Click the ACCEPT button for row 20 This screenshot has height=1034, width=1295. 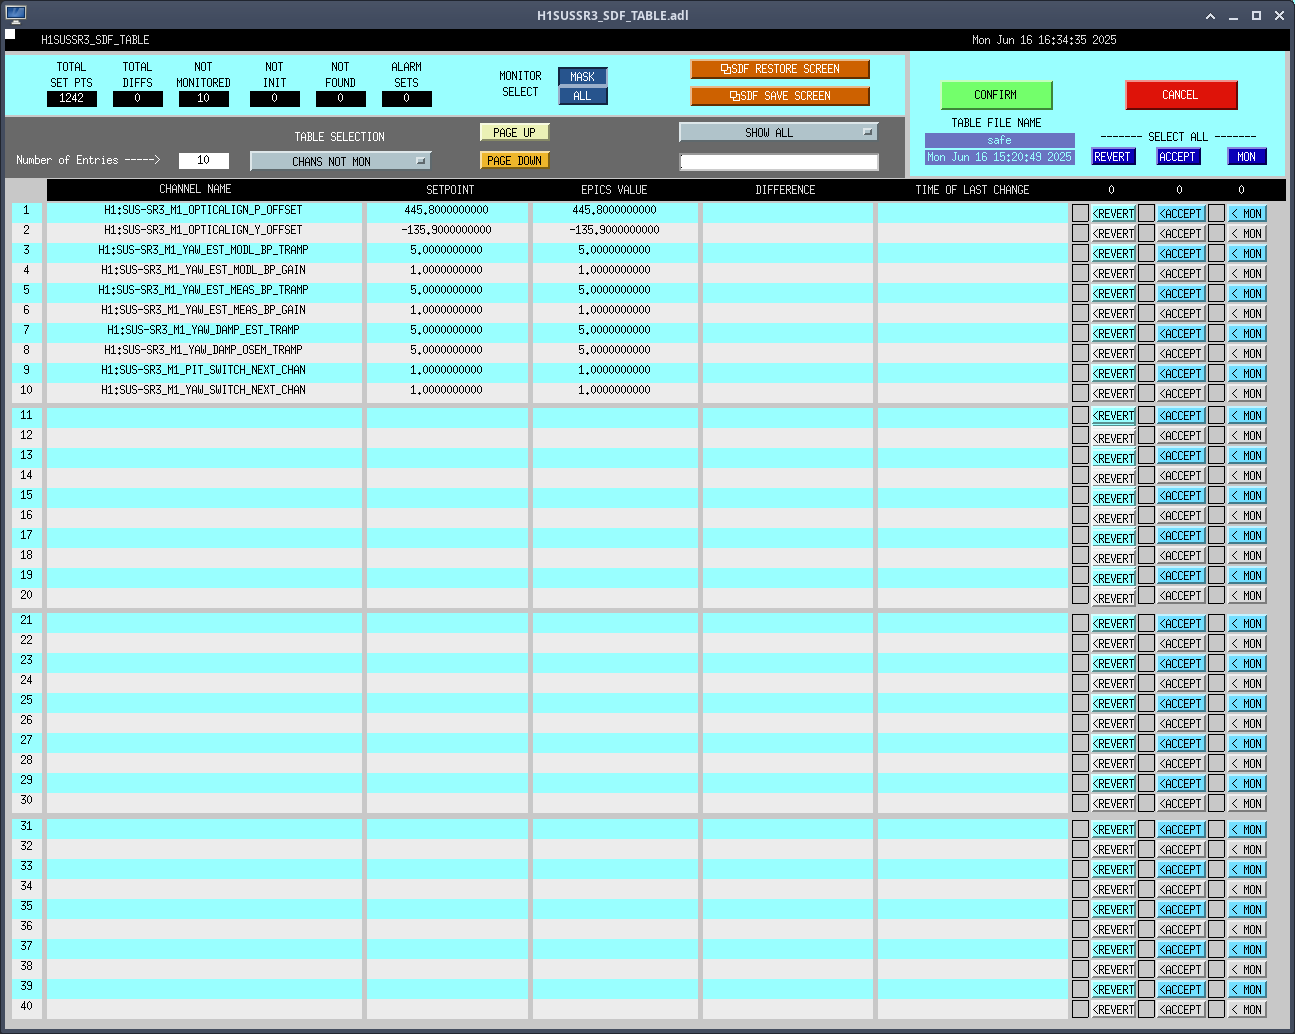click(1181, 596)
